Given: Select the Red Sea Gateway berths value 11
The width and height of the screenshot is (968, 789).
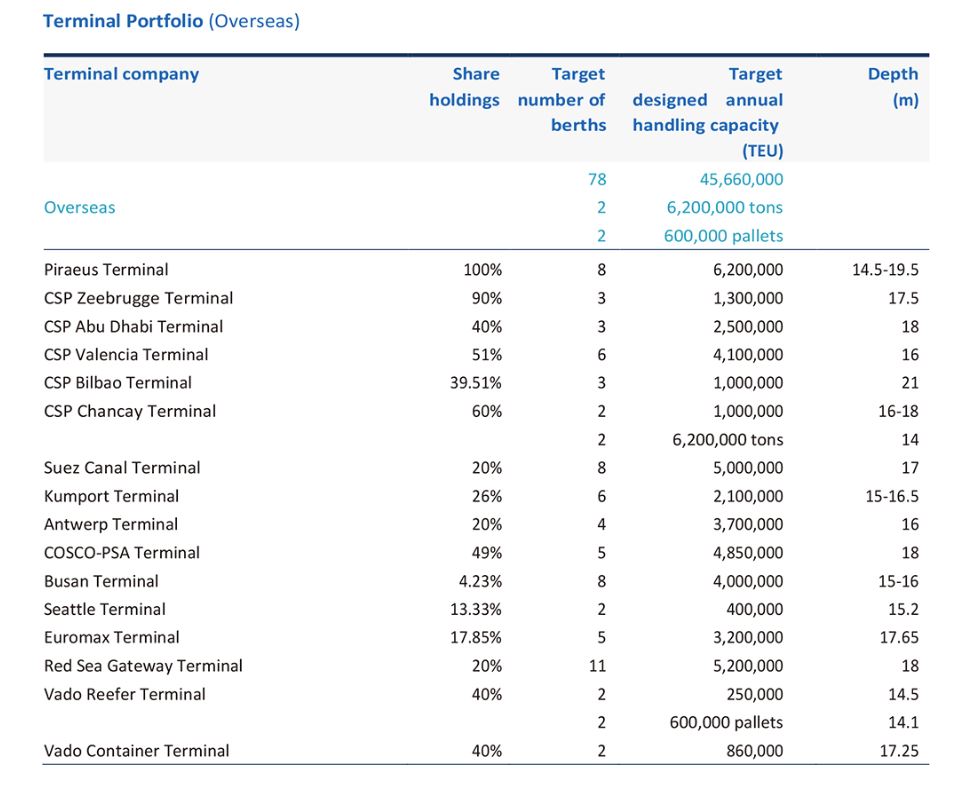Looking at the screenshot, I should (x=598, y=666).
